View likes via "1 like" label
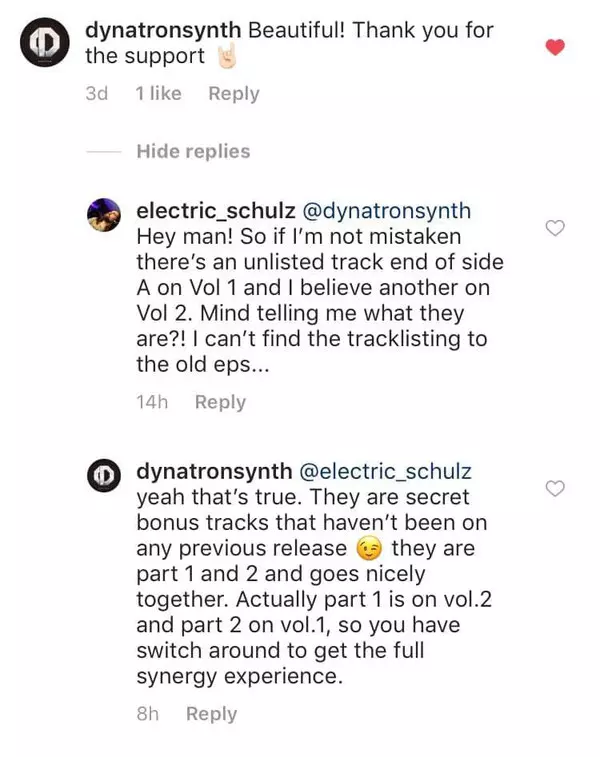The width and height of the screenshot is (600, 757). coord(158,94)
